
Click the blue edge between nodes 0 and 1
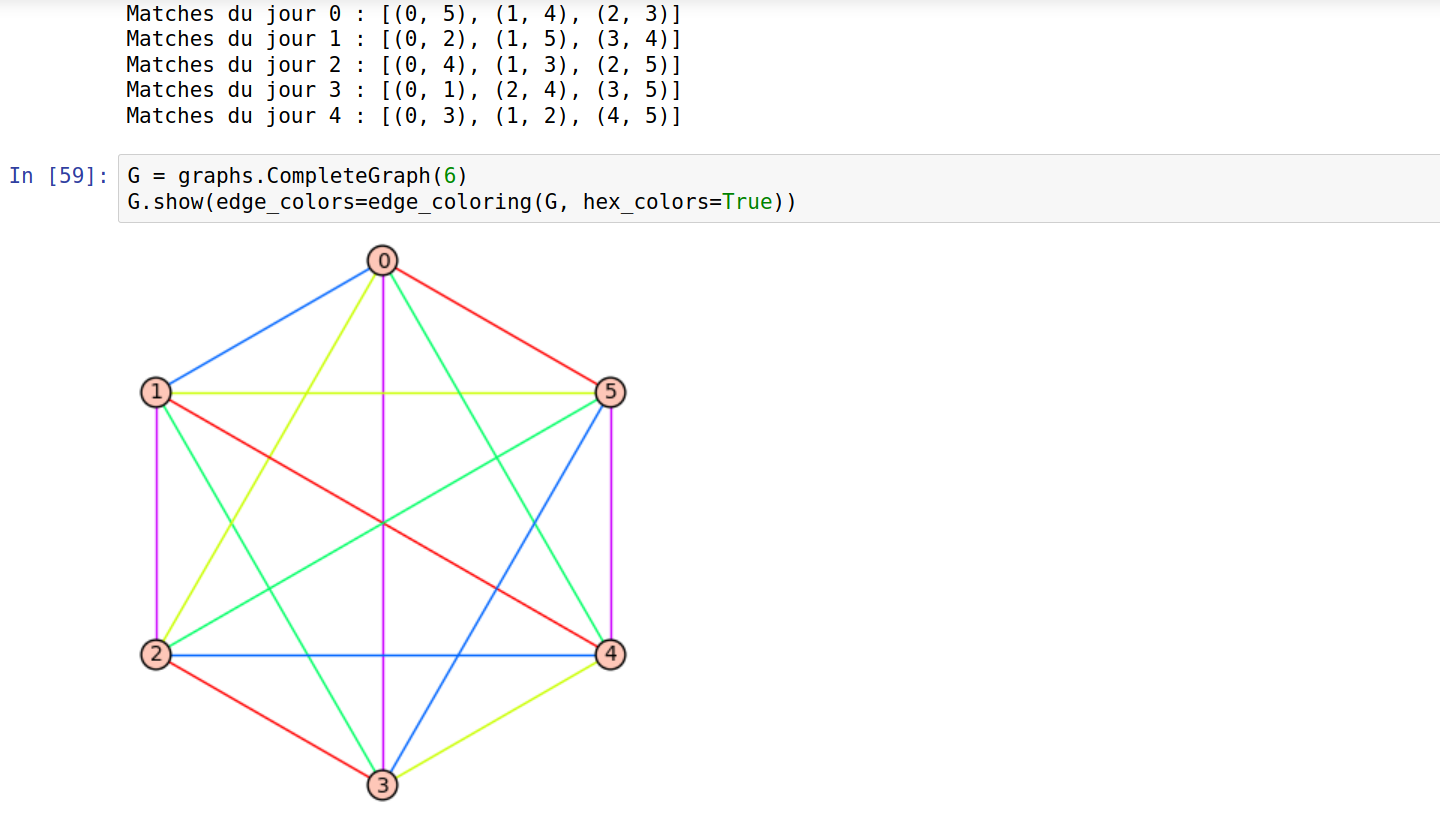point(268,327)
